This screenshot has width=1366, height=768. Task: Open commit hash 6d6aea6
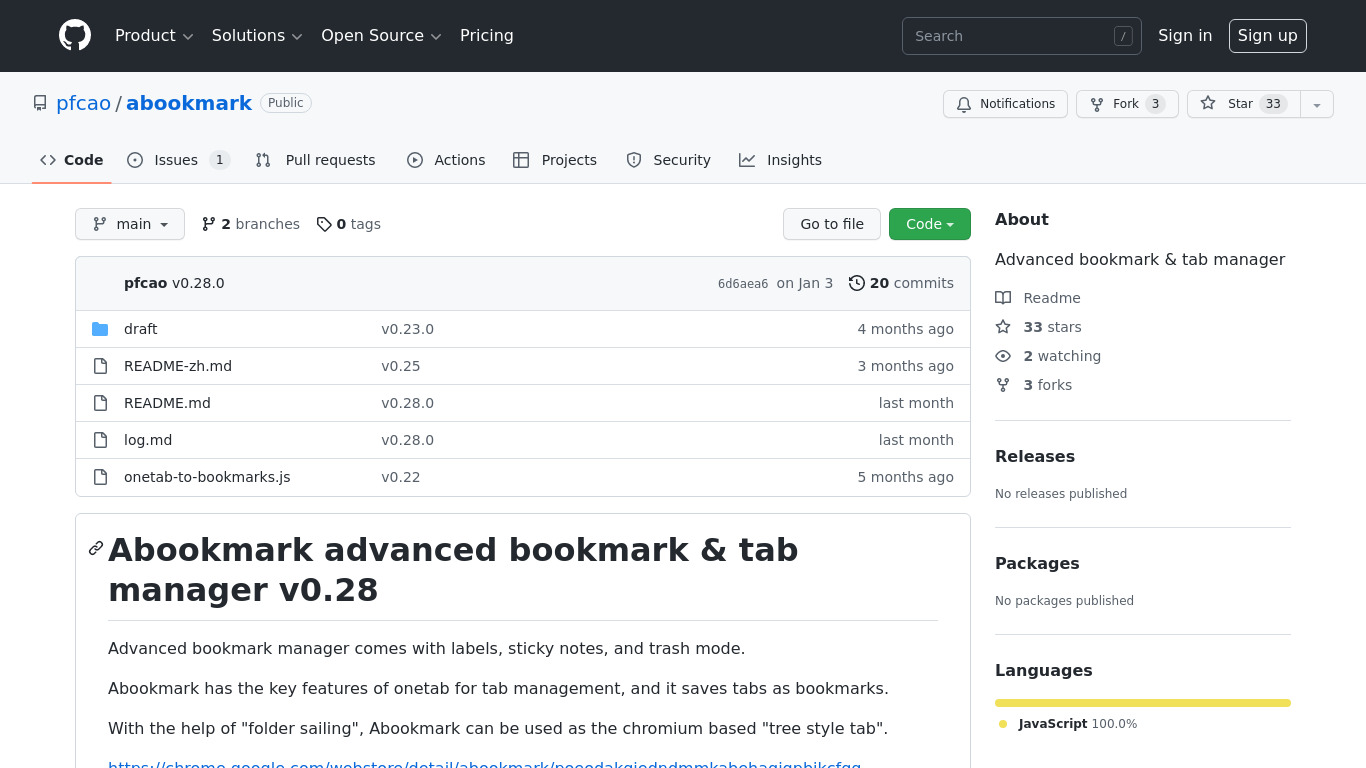pyautogui.click(x=743, y=284)
